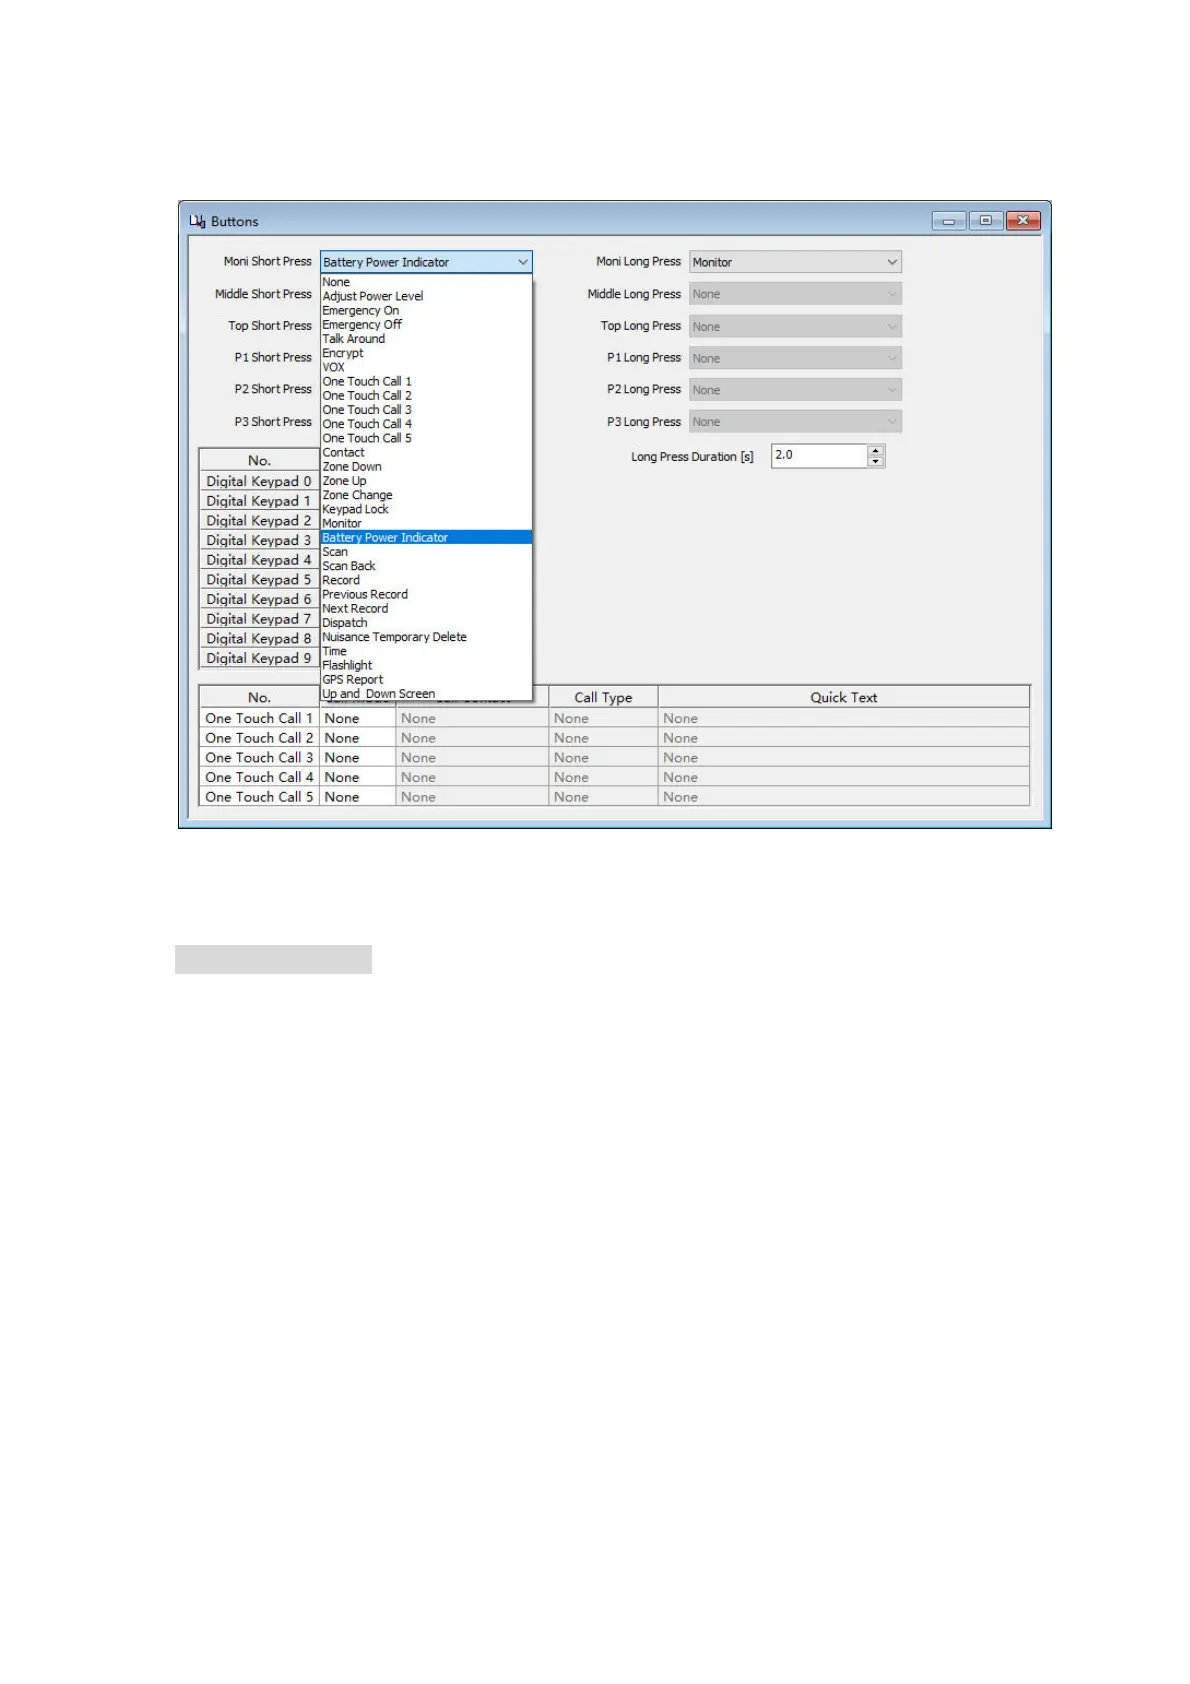
Task: Select One Touch Call 2 list option
Action: pyautogui.click(x=426, y=395)
